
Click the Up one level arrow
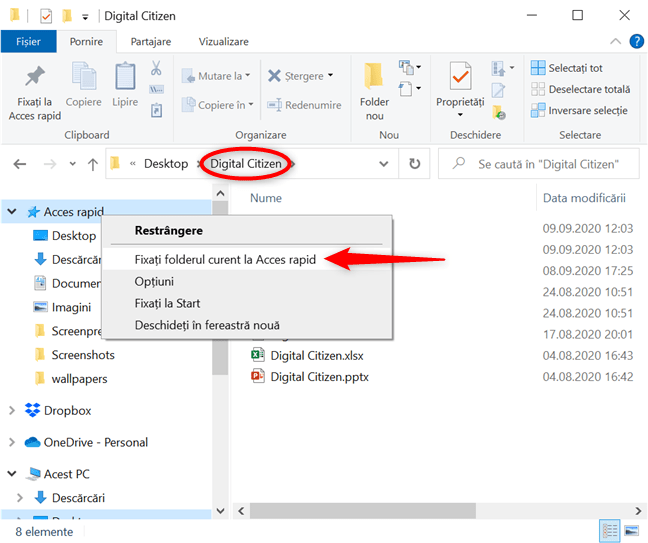pos(93,164)
